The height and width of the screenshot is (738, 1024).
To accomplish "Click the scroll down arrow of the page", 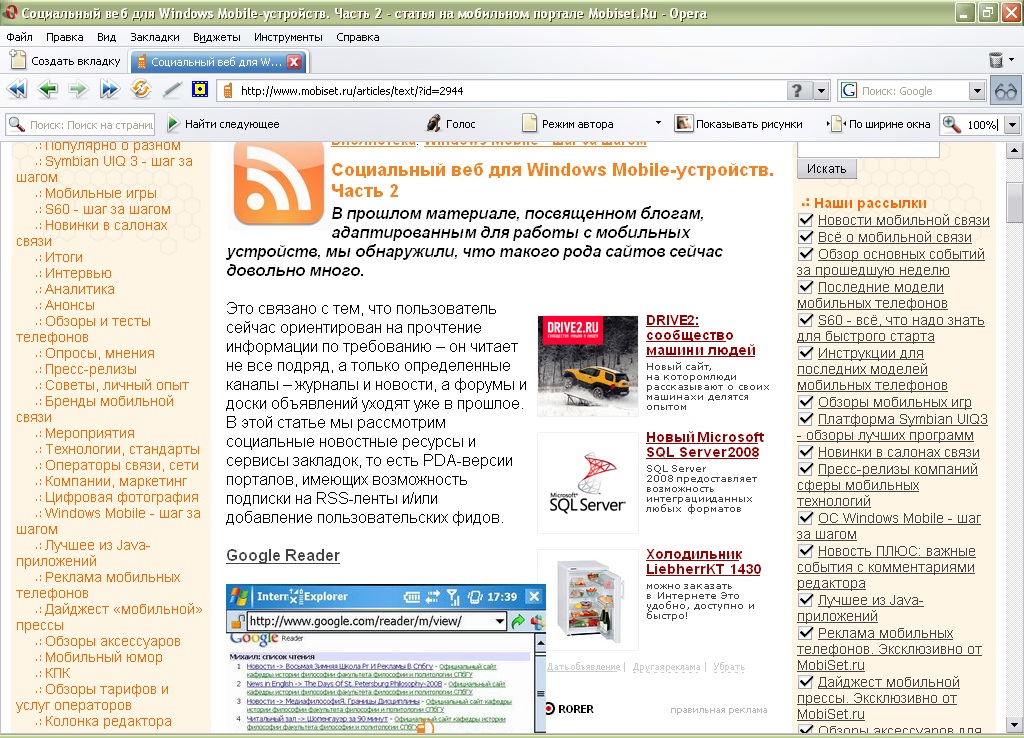I will click(1014, 724).
